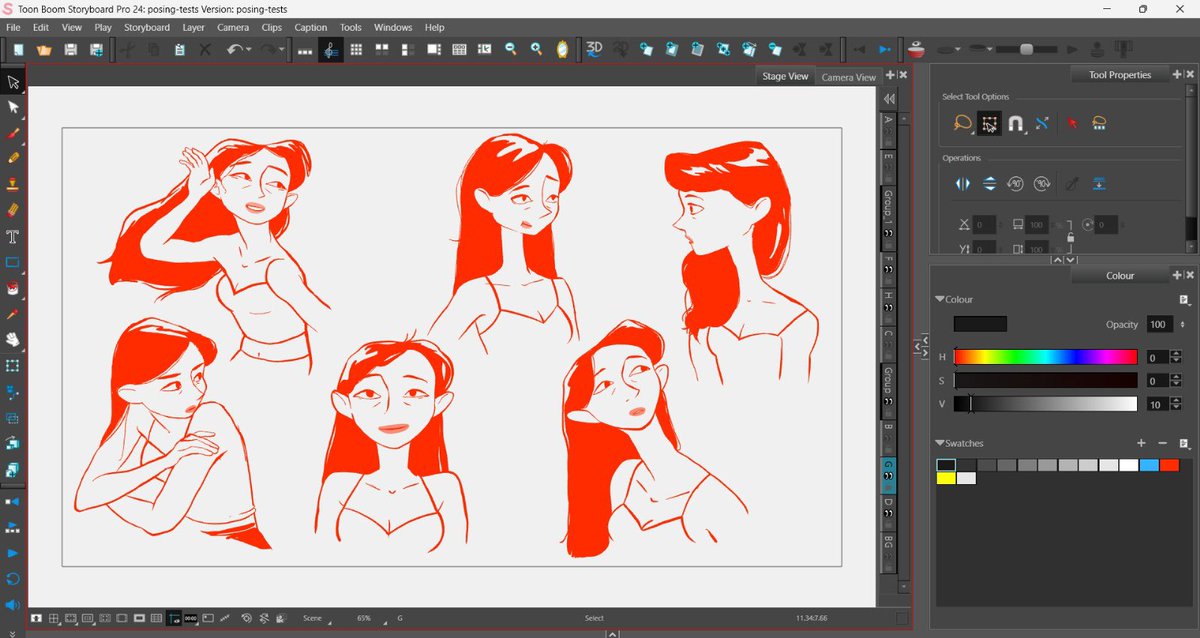The height and width of the screenshot is (638, 1200).
Task: Click the current colour preview box
Action: 980,324
